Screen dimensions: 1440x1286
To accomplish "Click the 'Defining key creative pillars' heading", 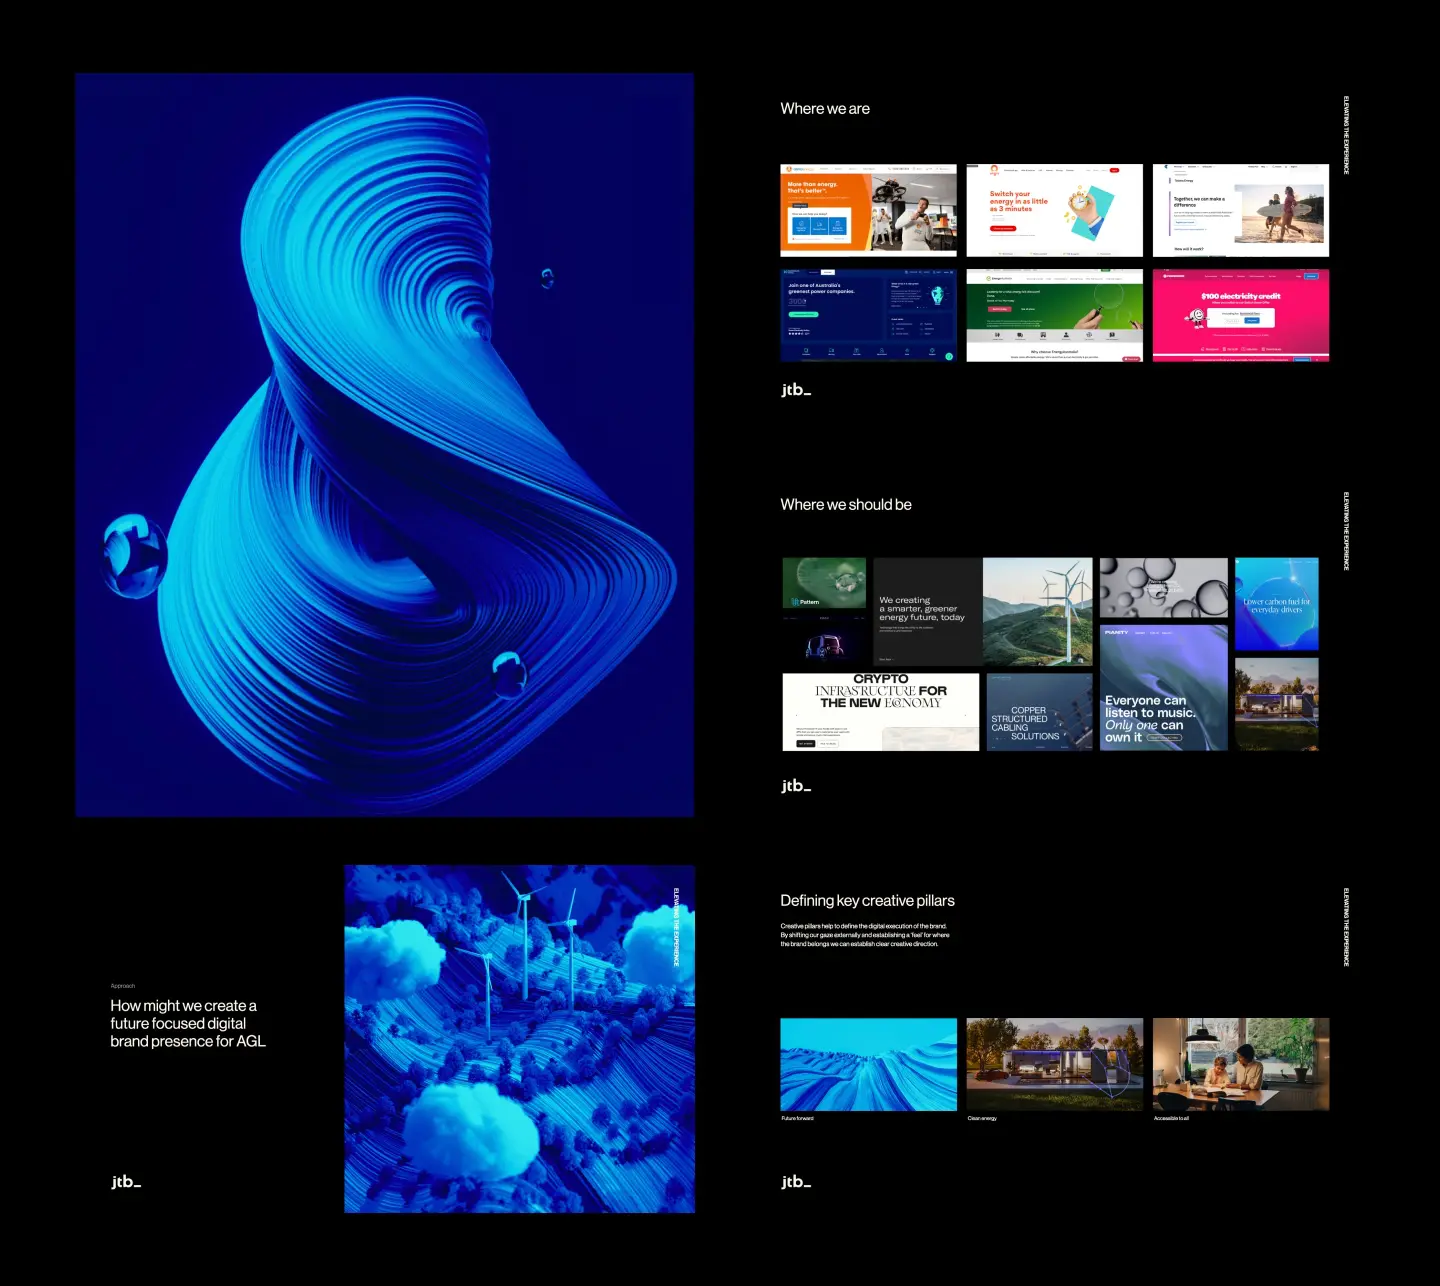I will point(867,901).
